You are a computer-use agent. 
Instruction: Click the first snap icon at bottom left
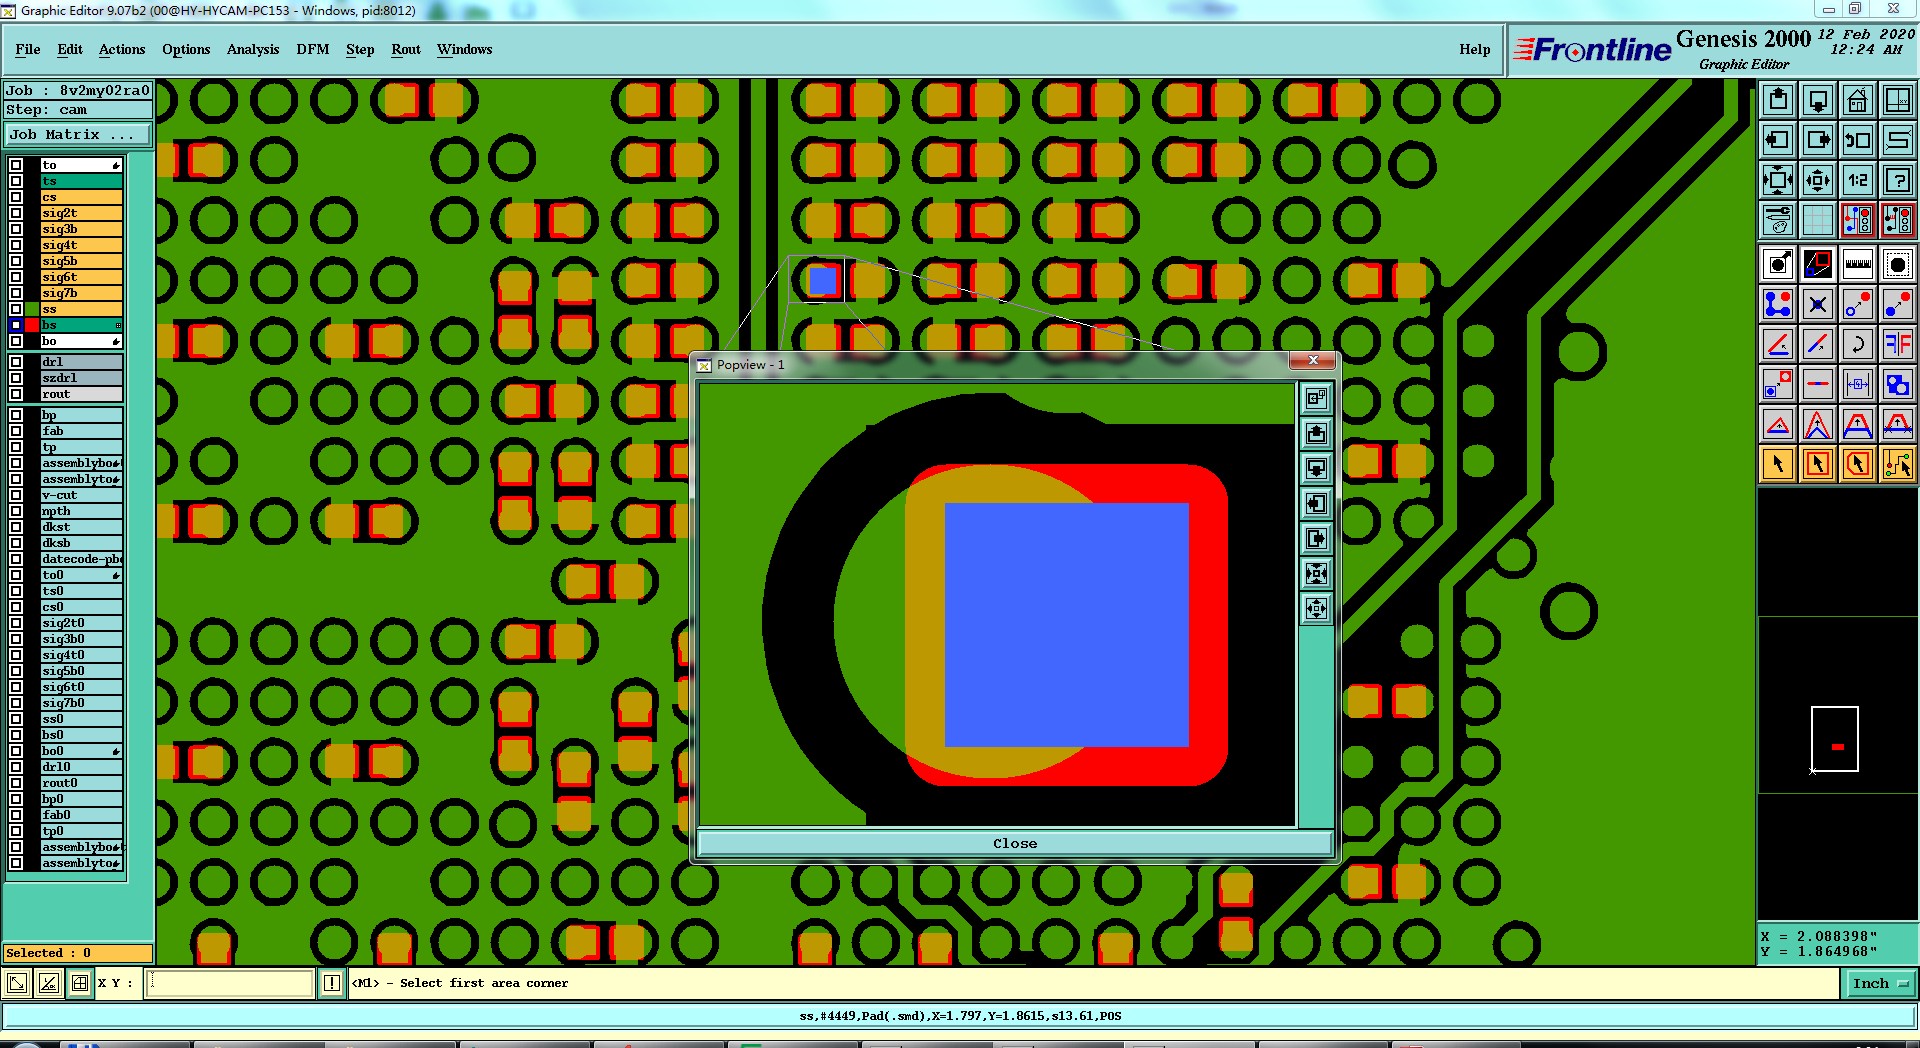[x=17, y=983]
